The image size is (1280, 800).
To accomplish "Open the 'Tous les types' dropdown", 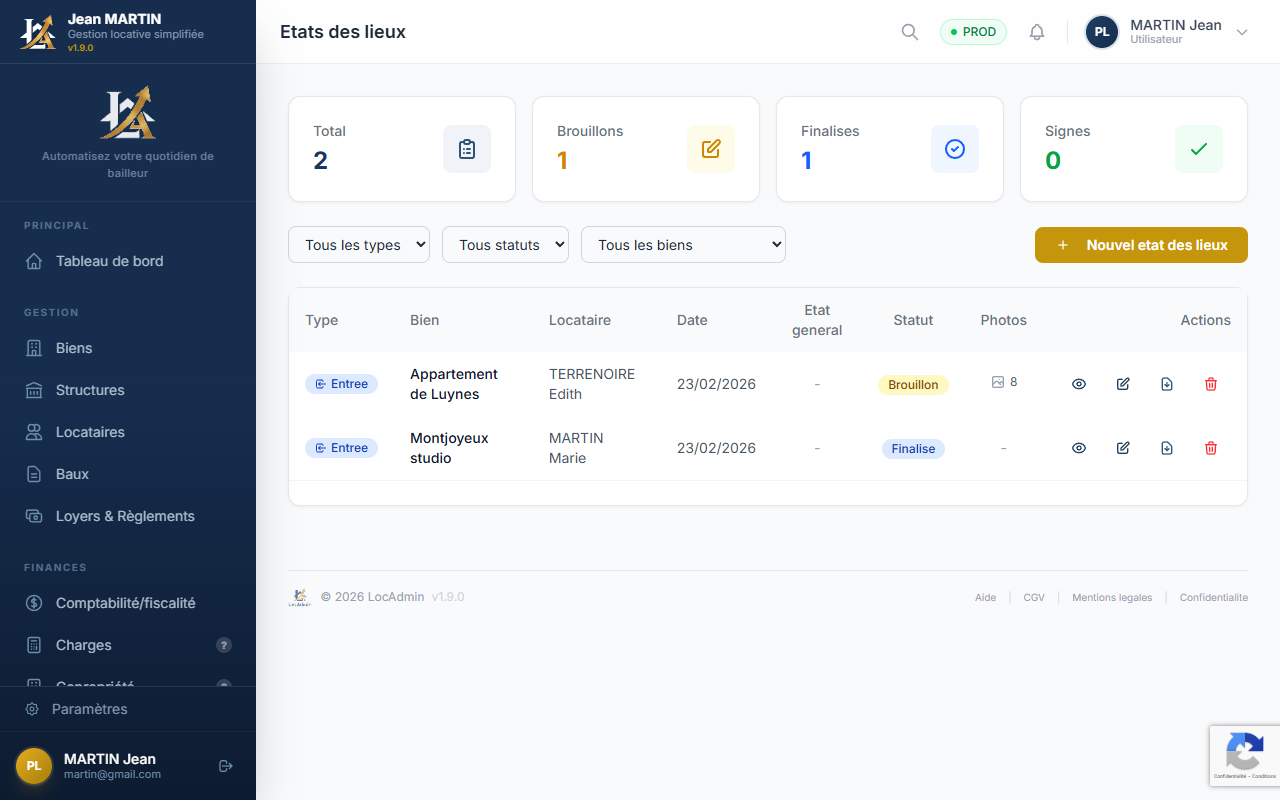I will point(359,245).
